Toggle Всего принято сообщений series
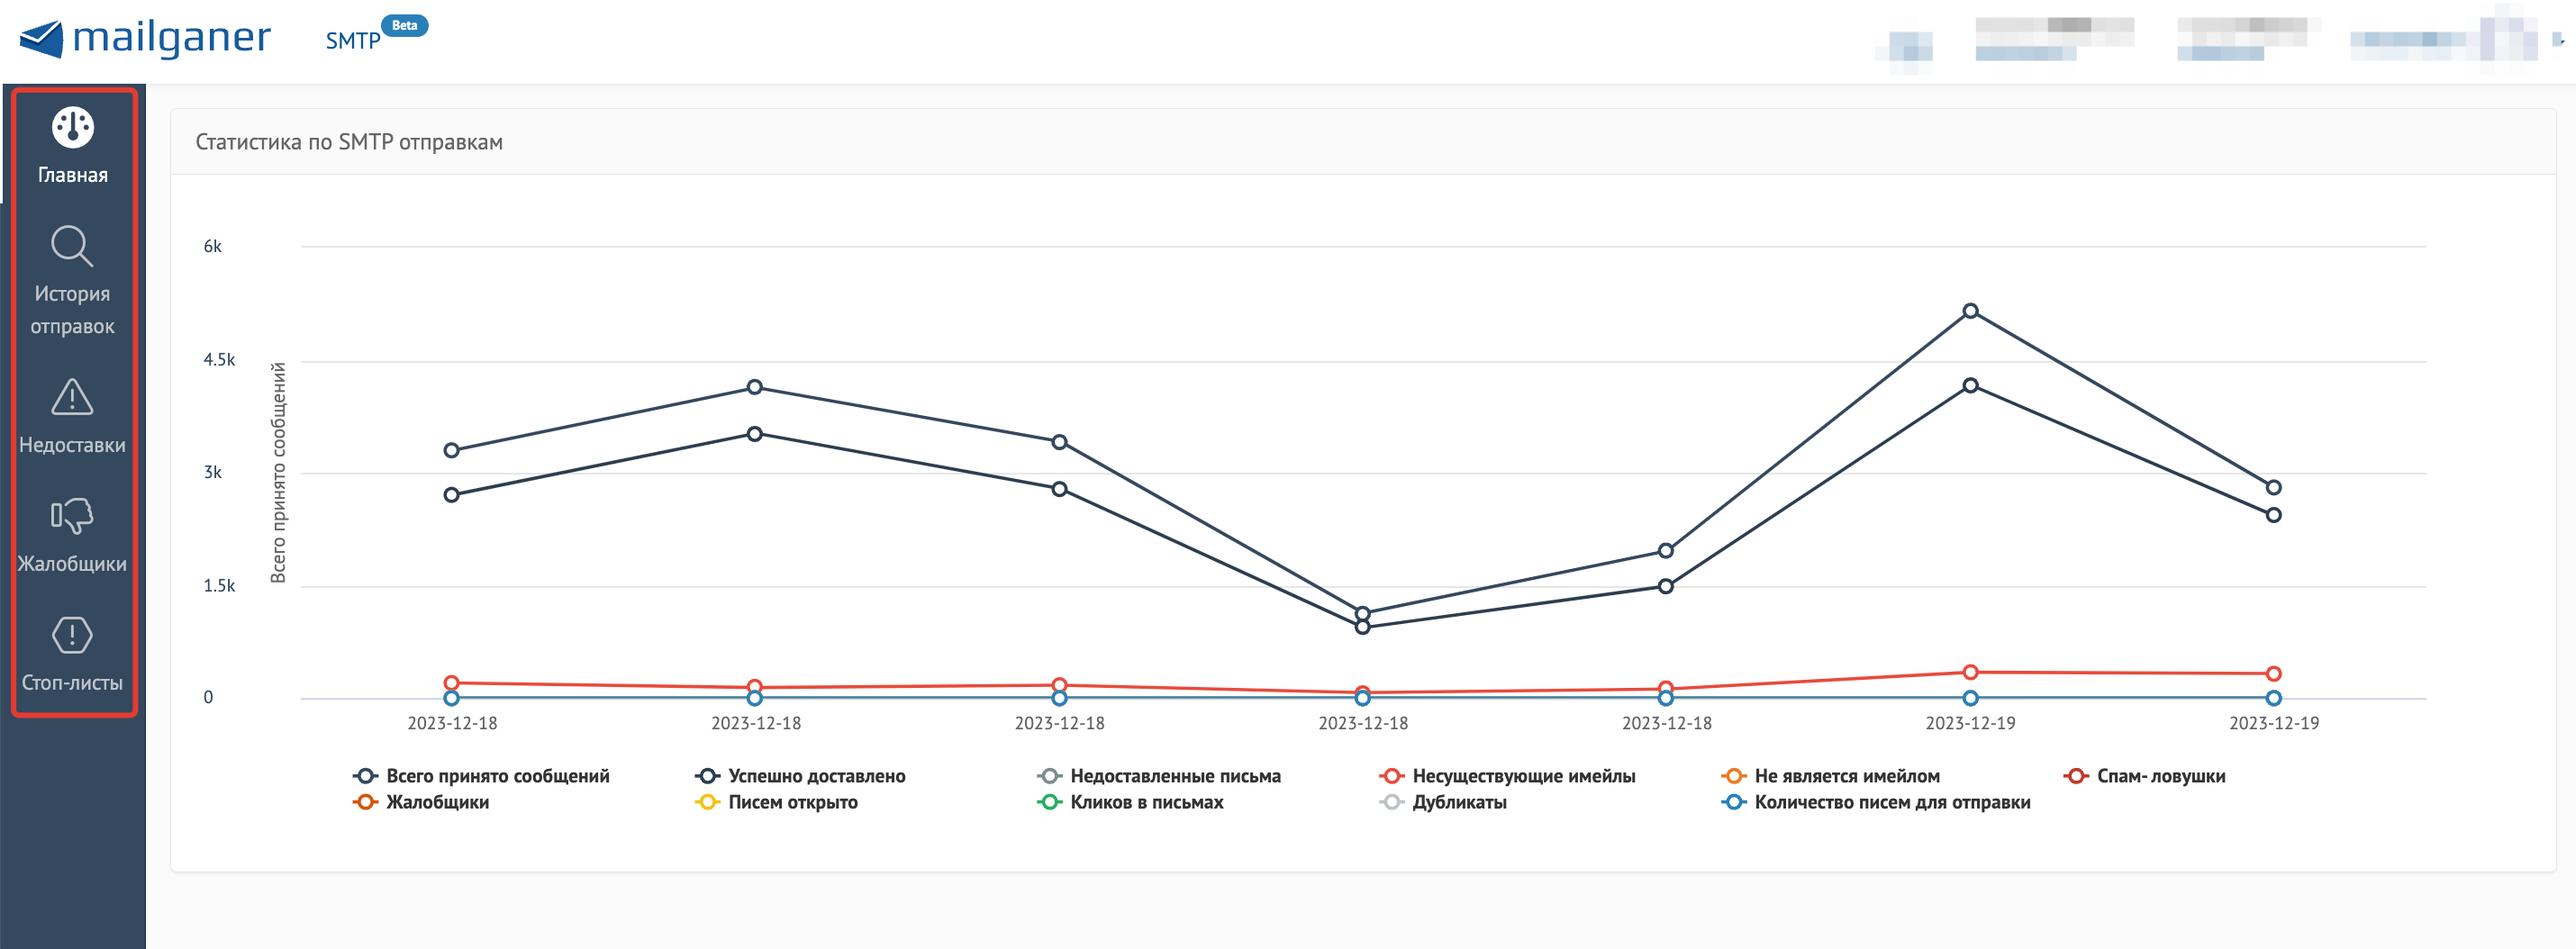Screen dimensions: 2576x949 (x=481, y=776)
